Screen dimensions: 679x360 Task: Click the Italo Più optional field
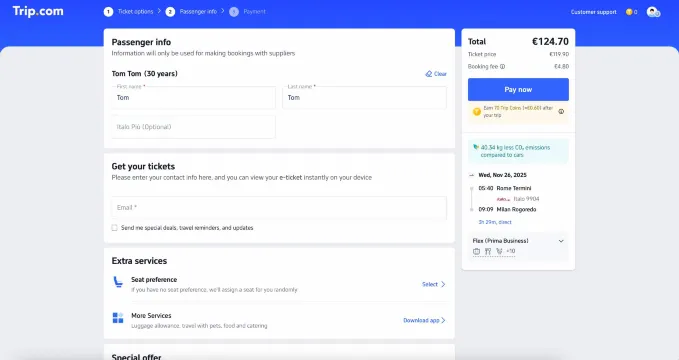193,127
